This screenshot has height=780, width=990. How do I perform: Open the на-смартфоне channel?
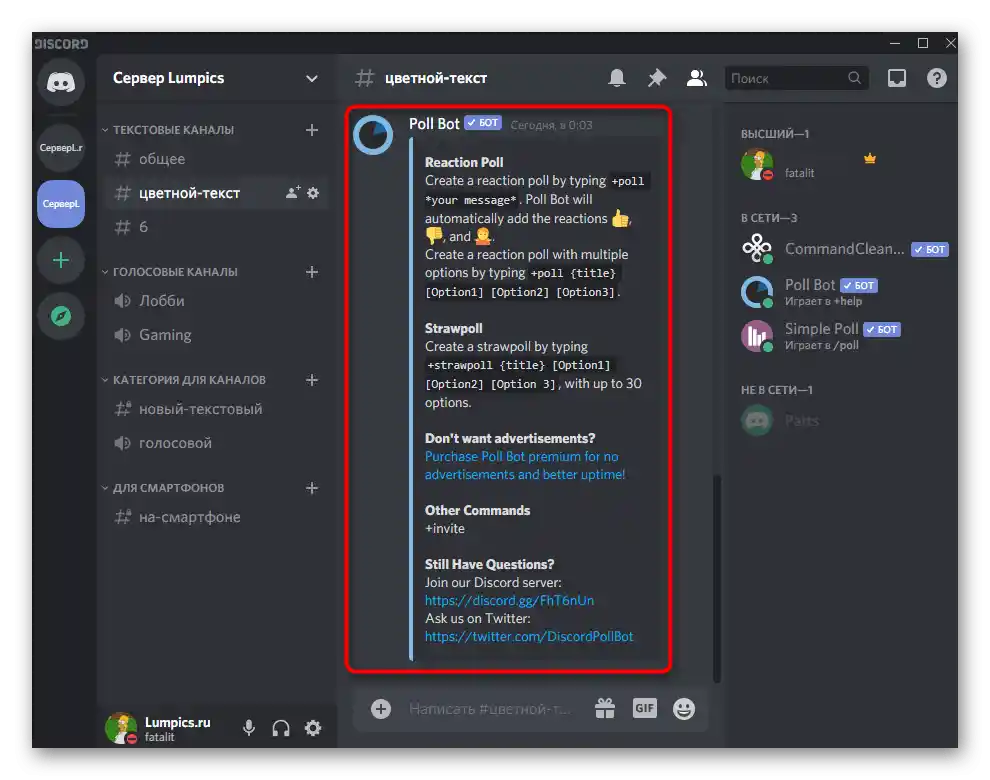coord(215,517)
